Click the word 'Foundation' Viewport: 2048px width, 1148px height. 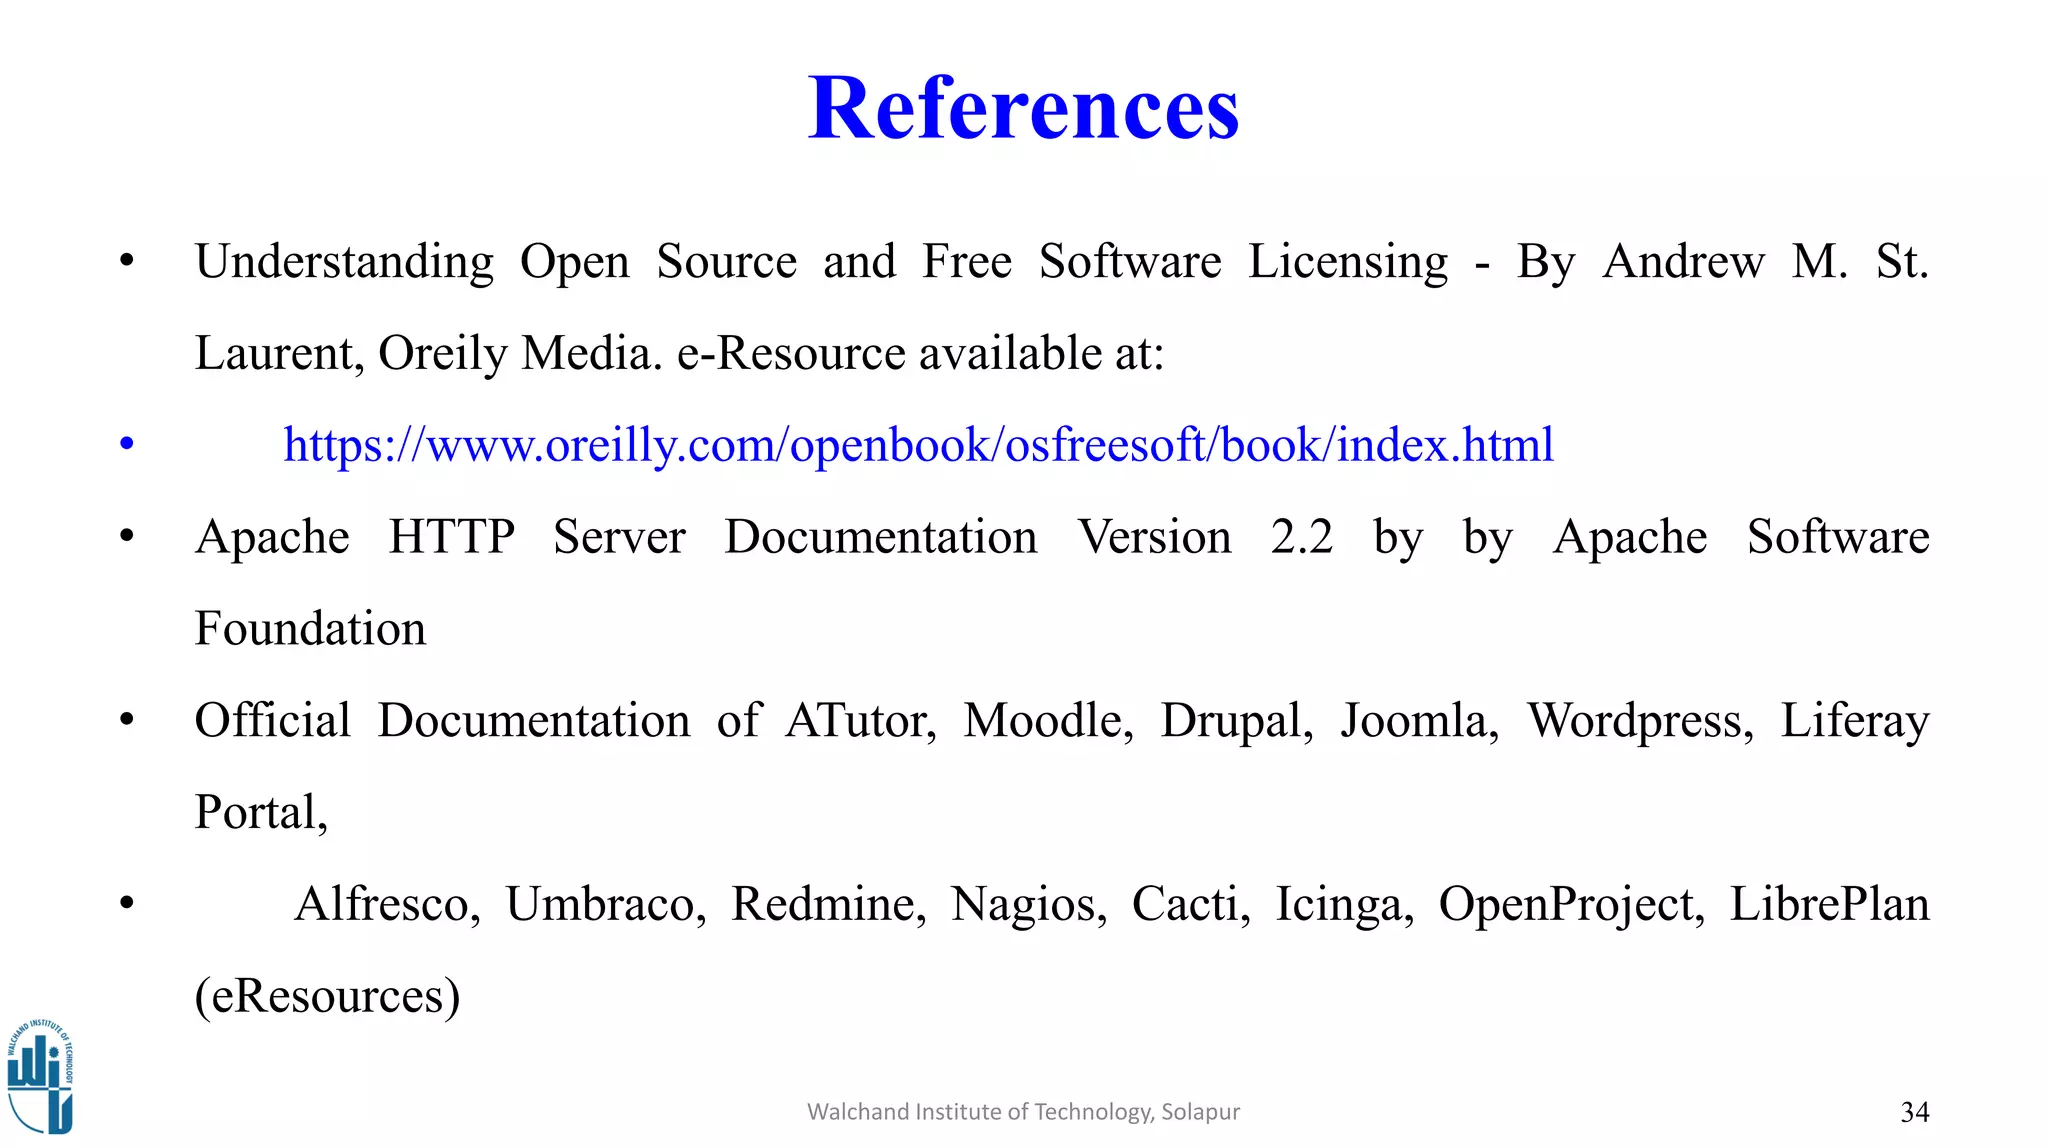[310, 629]
